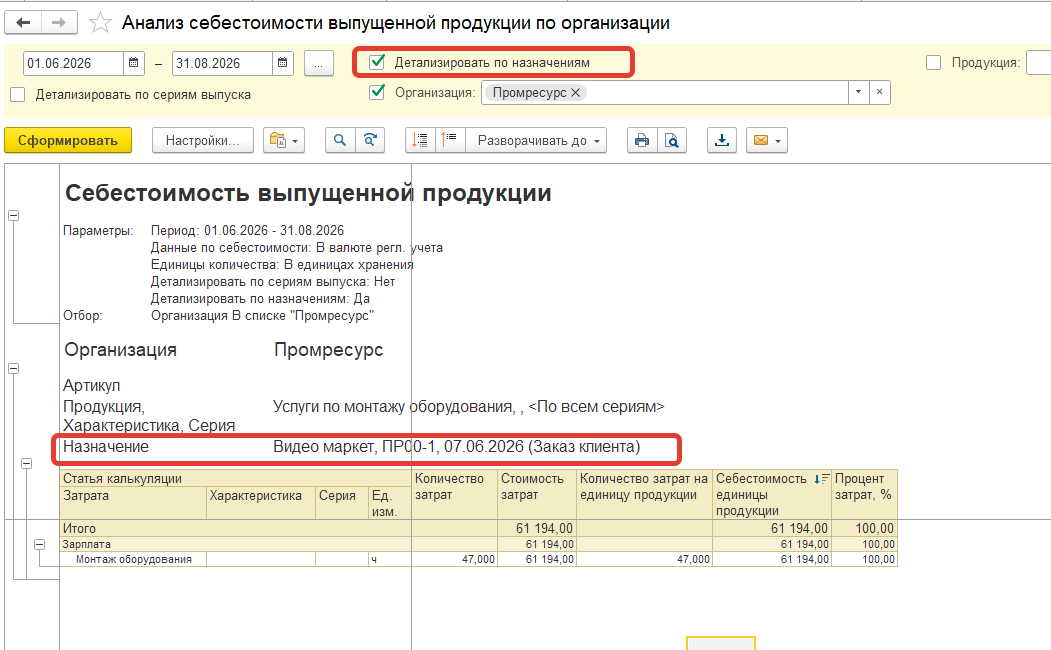Click the back navigation arrow
The image size is (1051, 650).
[23, 23]
